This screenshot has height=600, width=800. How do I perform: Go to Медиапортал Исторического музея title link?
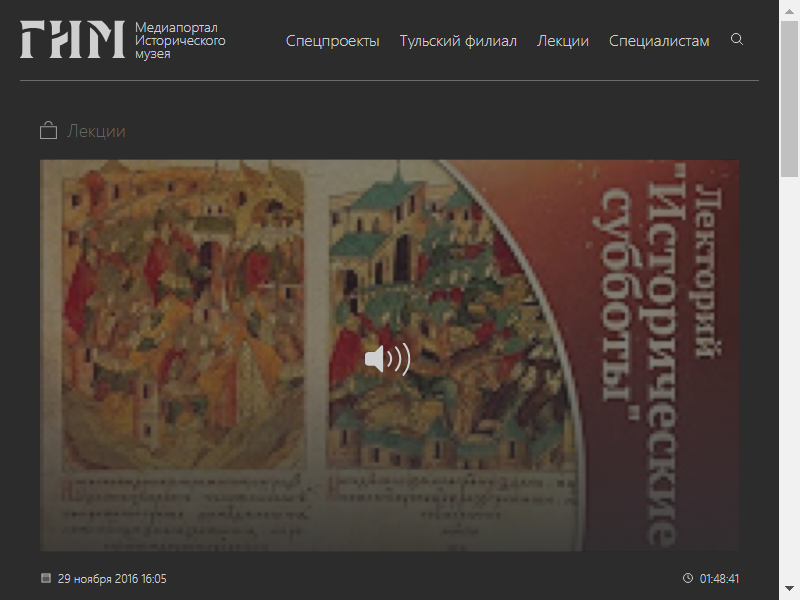[x=180, y=40]
